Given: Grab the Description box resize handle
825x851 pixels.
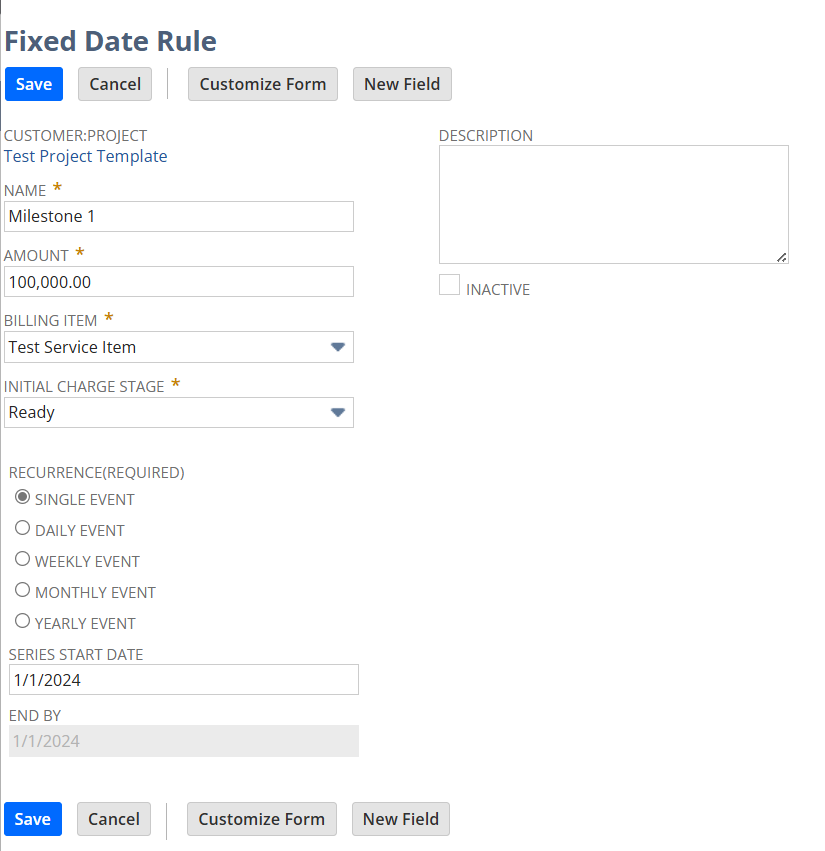Looking at the screenshot, I should 782,257.
